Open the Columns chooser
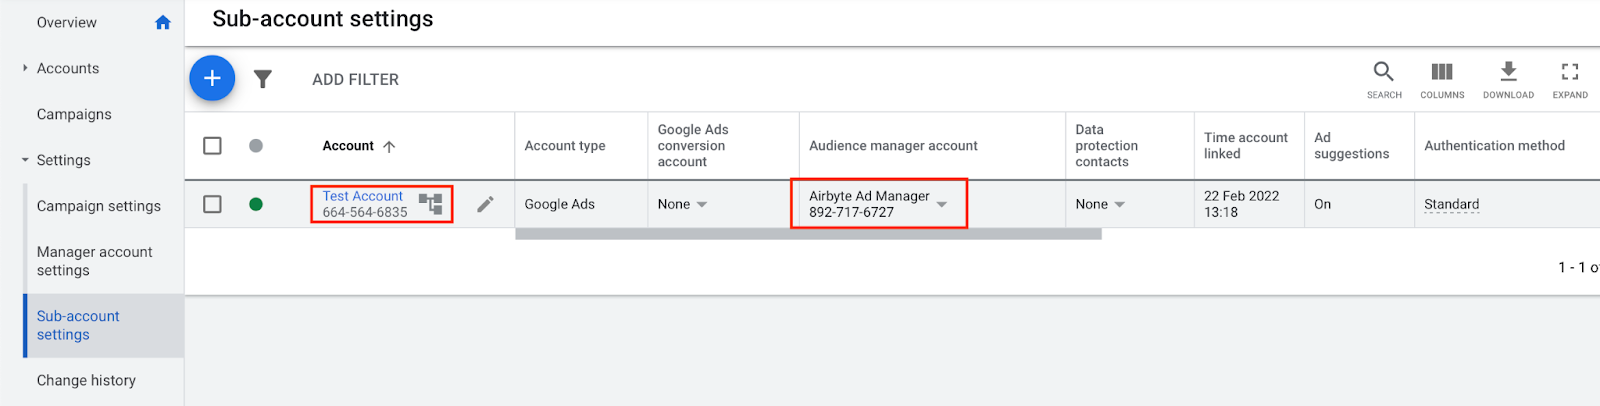 pos(1442,79)
